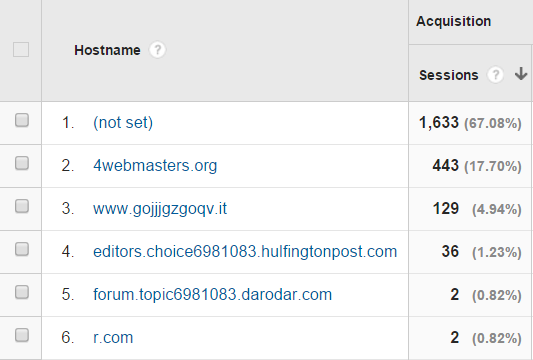Viewport: 533px width, 360px height.
Task: Open the (not set) hostname link
Action: pyautogui.click(x=123, y=122)
